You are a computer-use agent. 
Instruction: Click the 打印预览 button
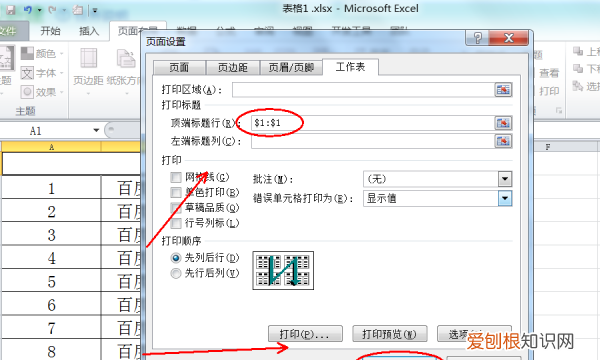tap(390, 334)
